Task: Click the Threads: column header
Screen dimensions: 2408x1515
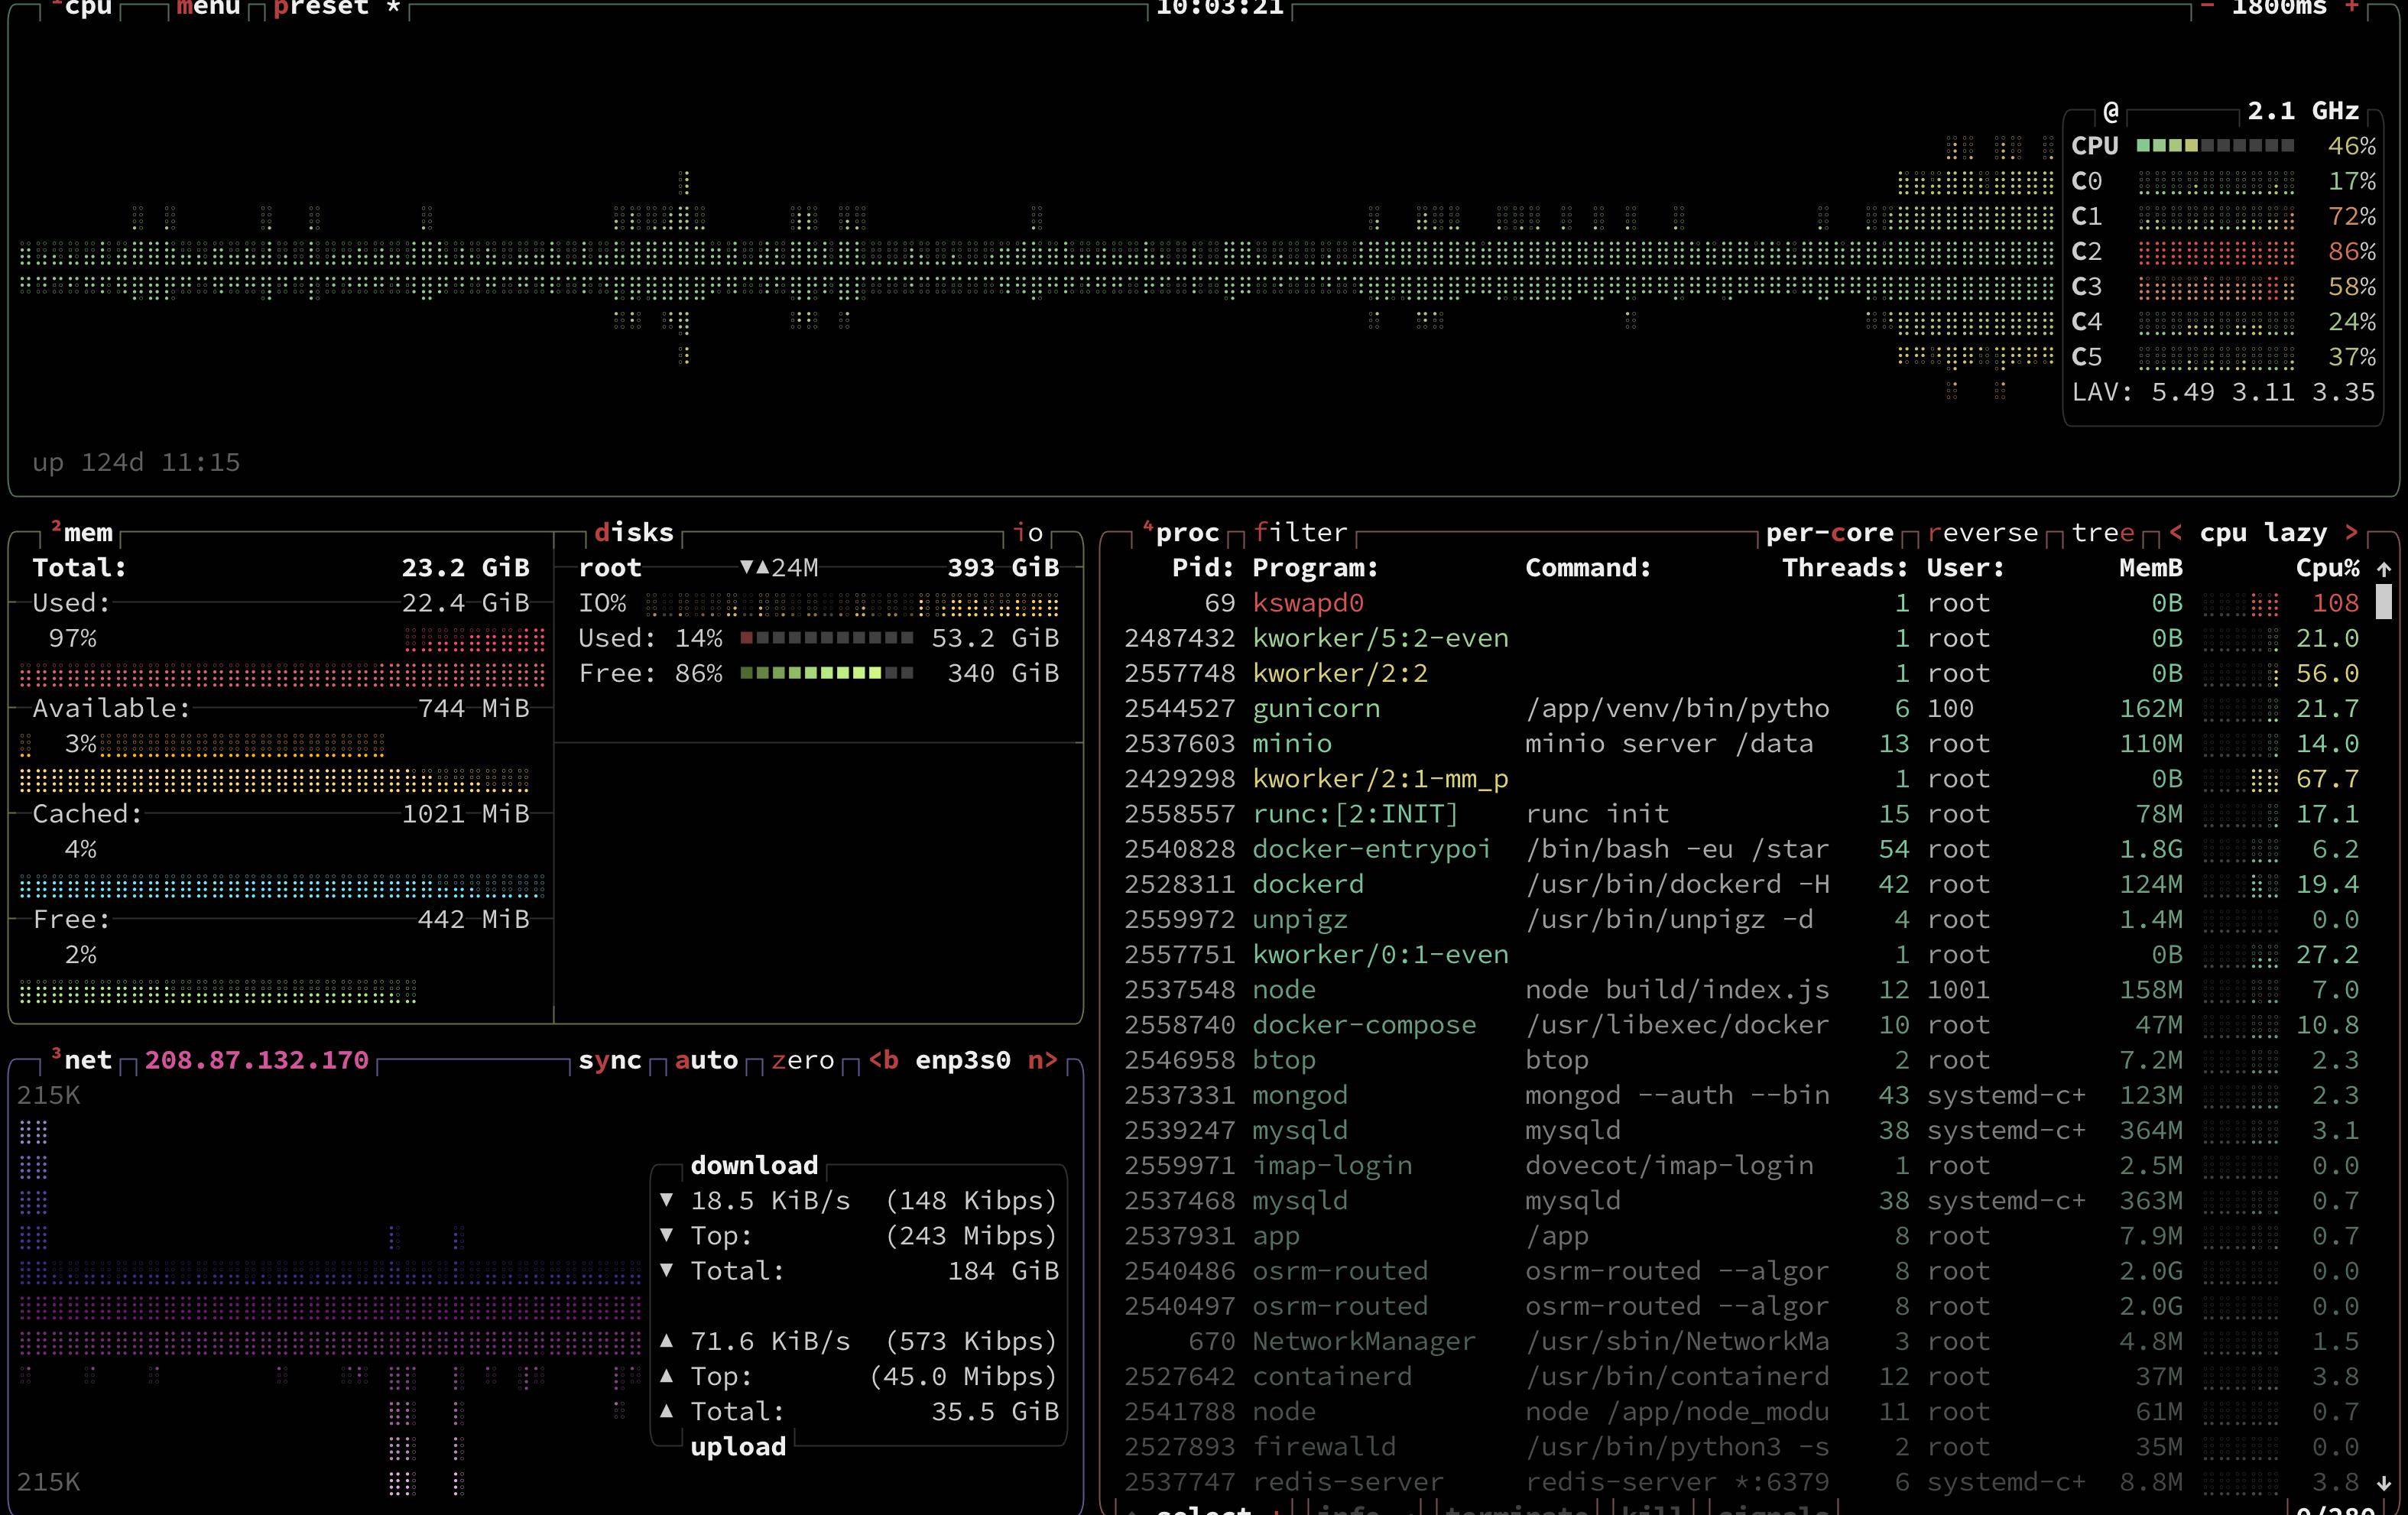Action: [1846, 568]
